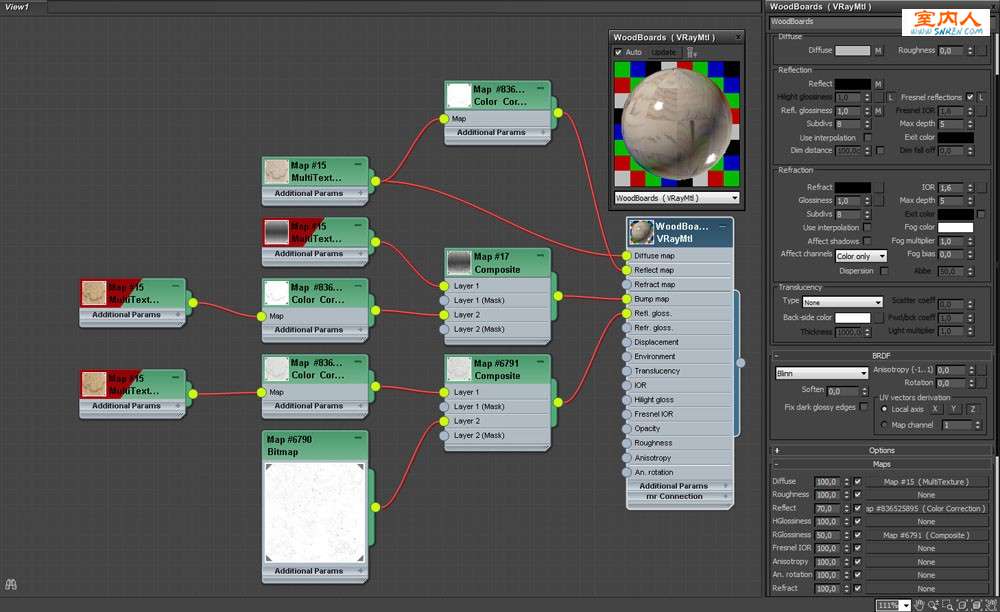Click the Back-side color swatch
The width and height of the screenshot is (1000, 612).
853,317
